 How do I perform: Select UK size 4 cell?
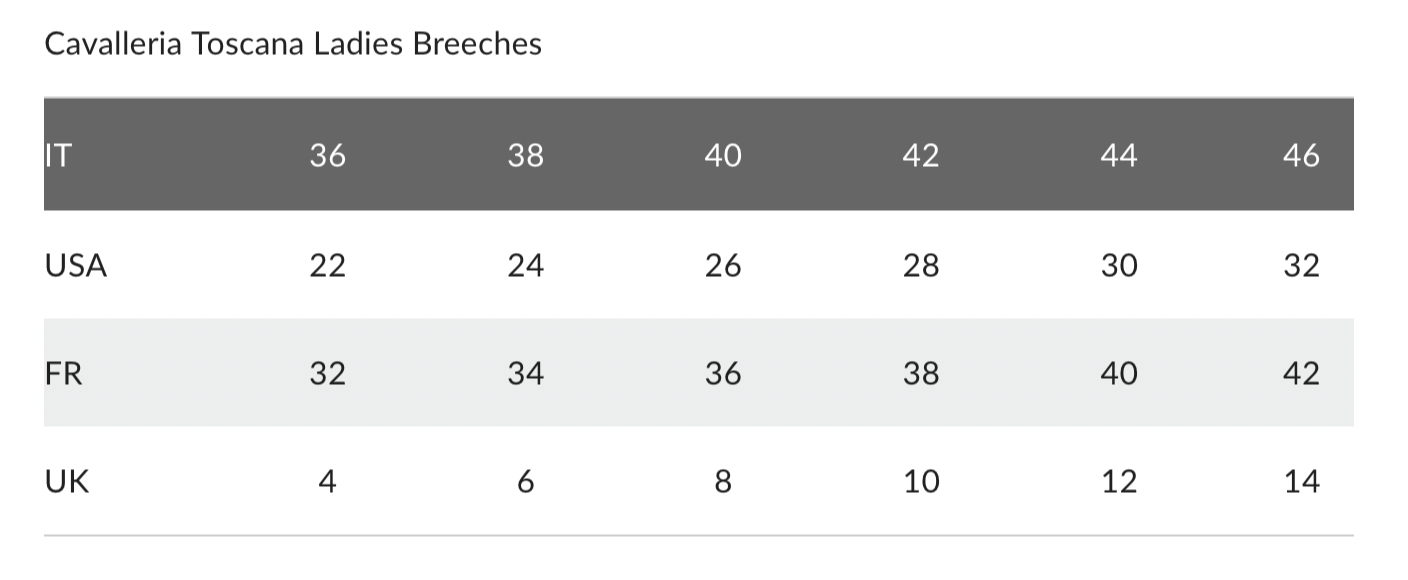(327, 483)
